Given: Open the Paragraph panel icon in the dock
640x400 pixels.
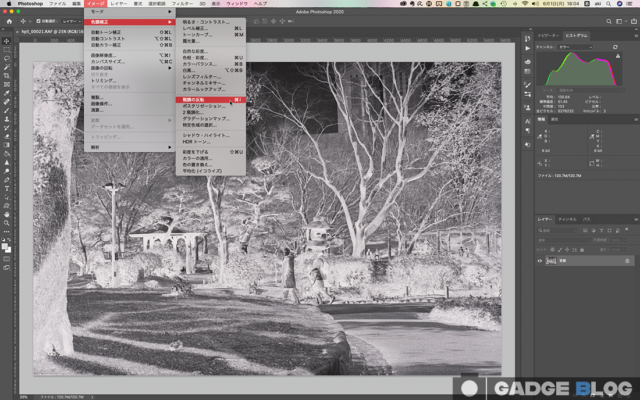Looking at the screenshot, I should click(x=527, y=131).
